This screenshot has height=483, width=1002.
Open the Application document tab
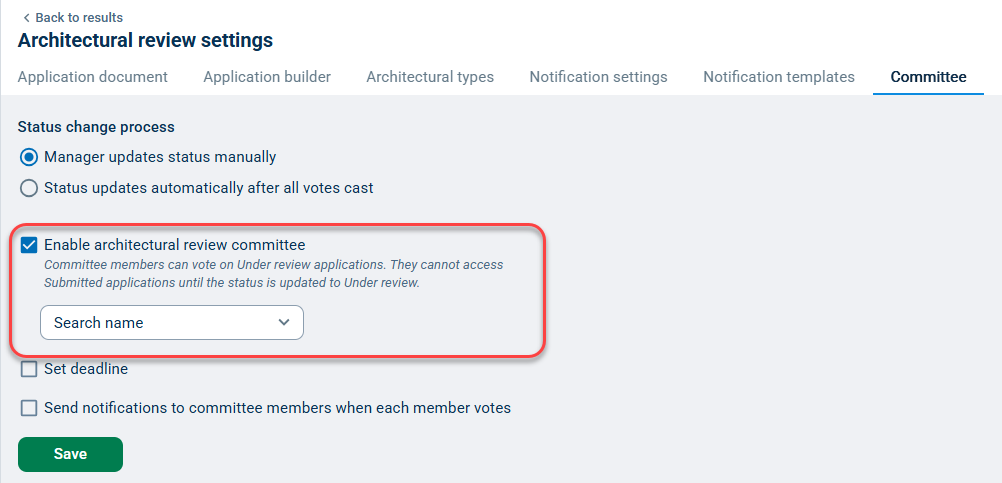click(93, 77)
